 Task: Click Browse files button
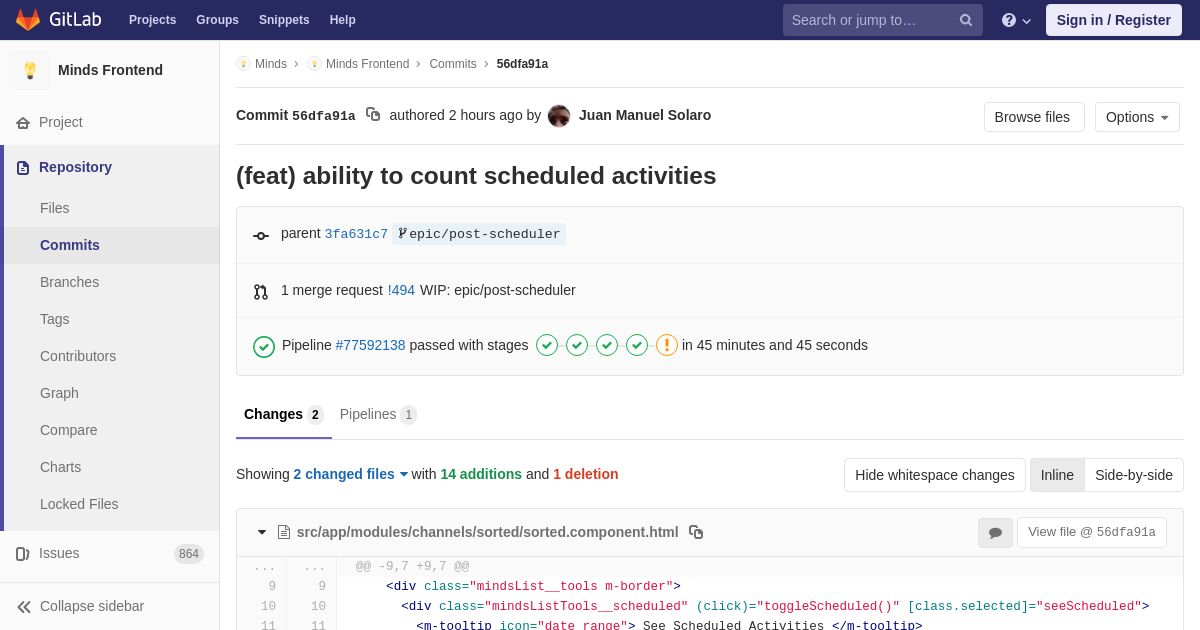tap(1034, 117)
